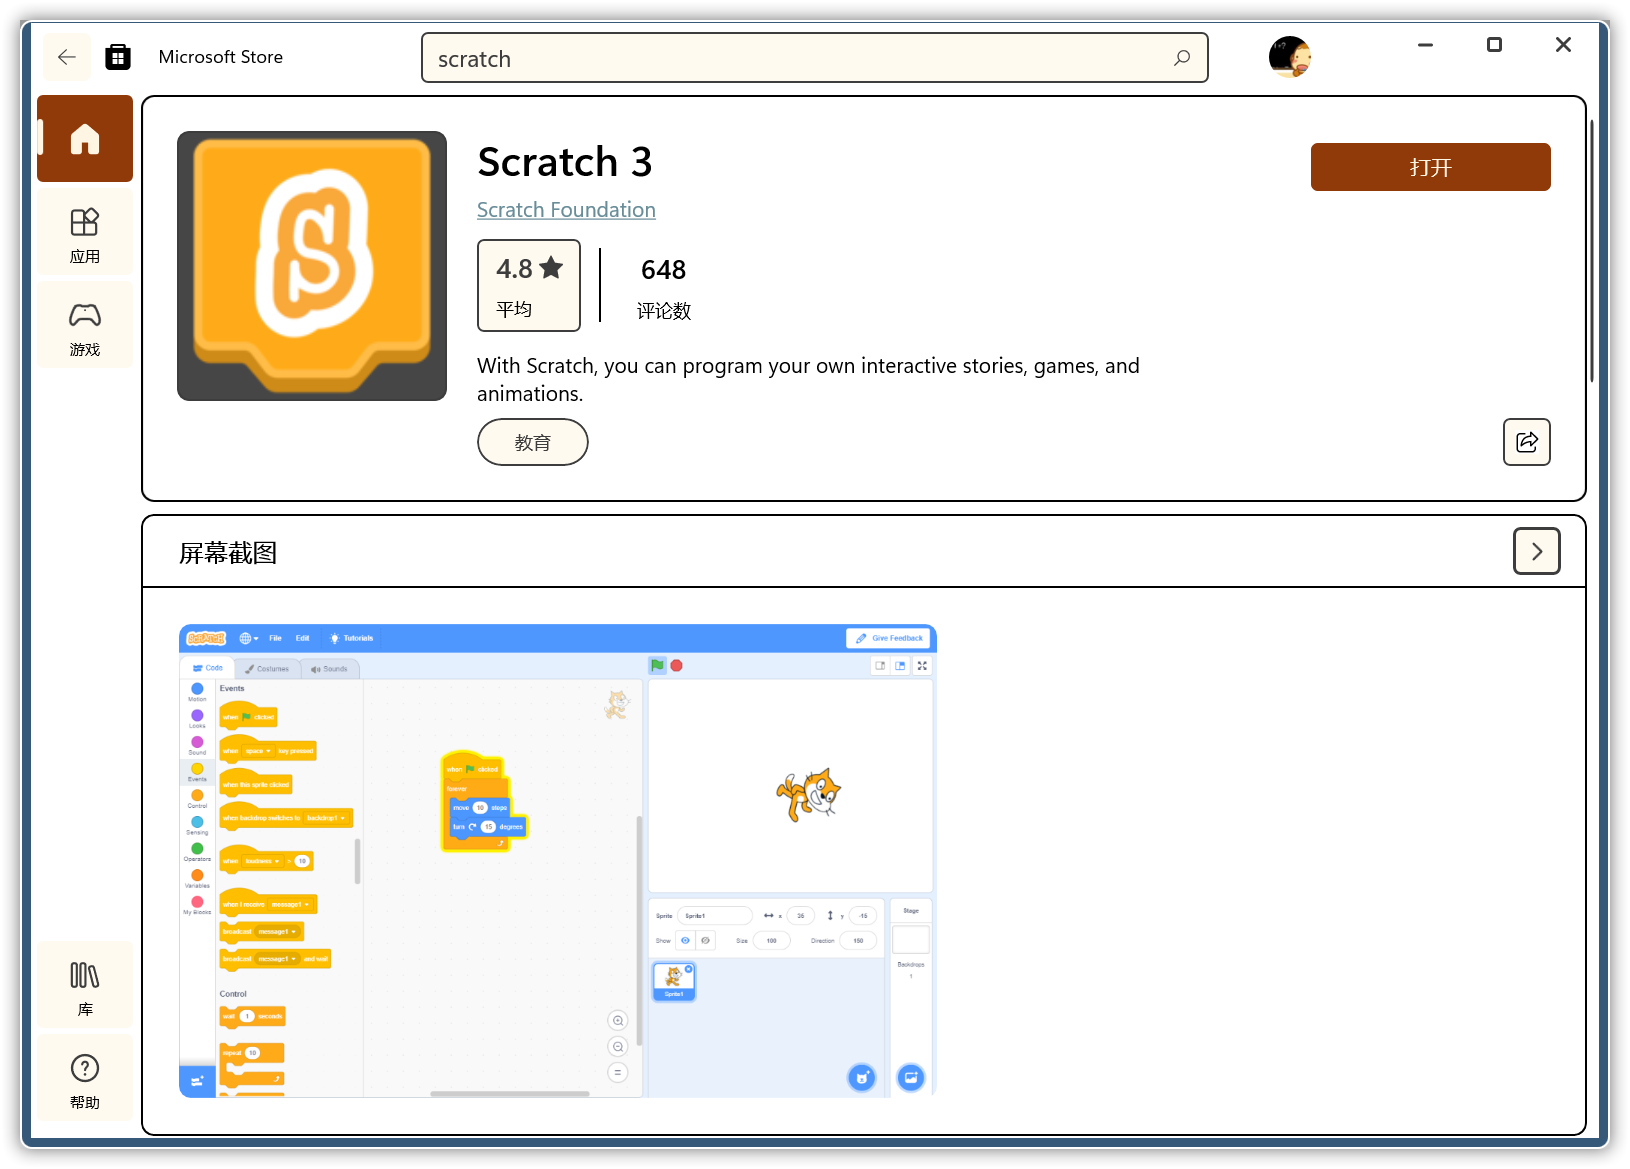Click the back arrow to go back
1630x1169 pixels.
tap(66, 57)
